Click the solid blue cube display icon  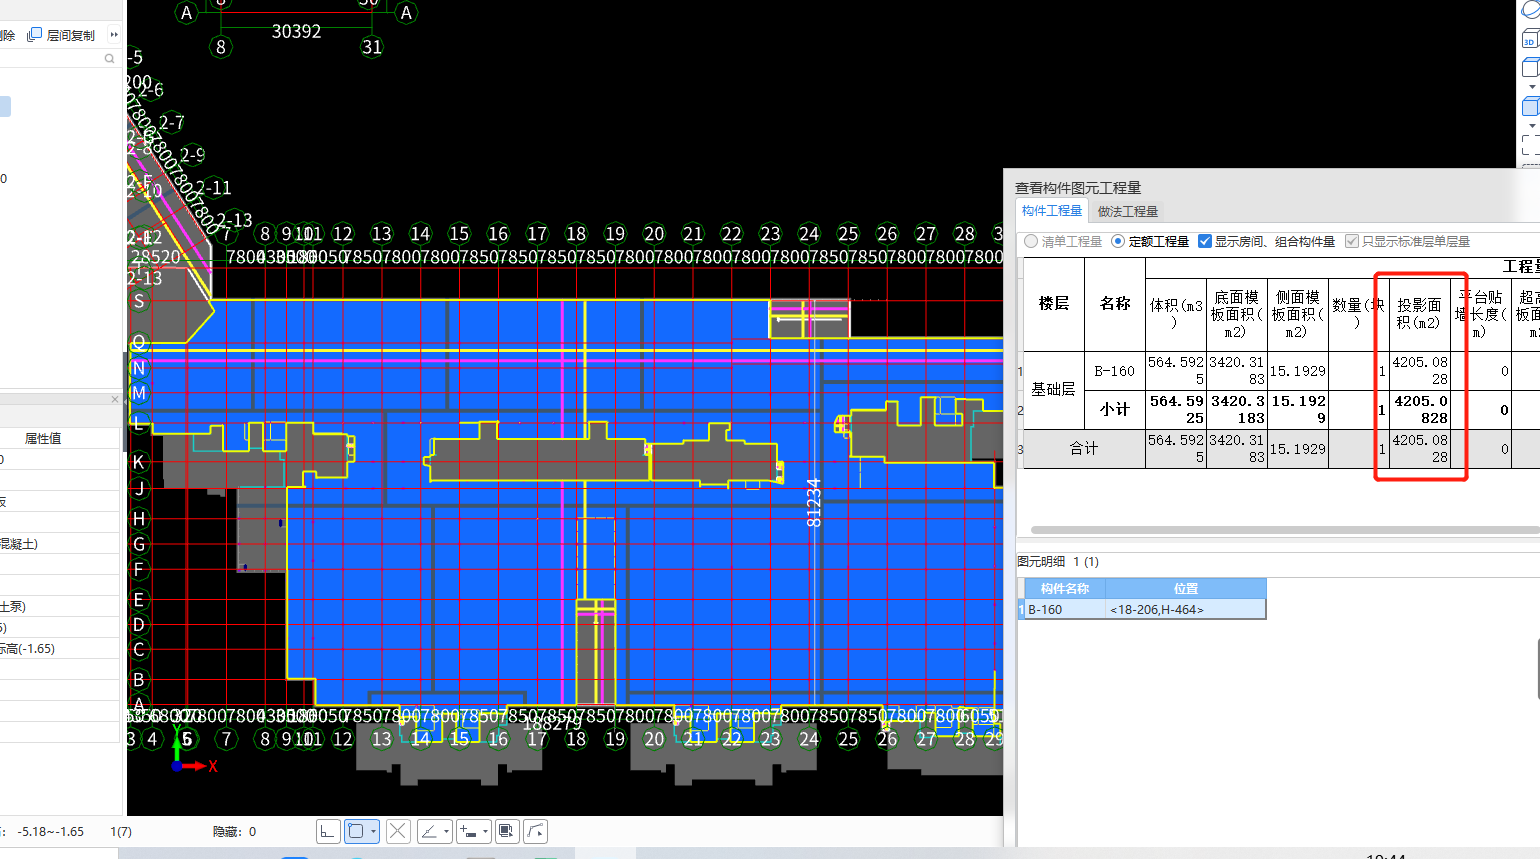click(1531, 107)
